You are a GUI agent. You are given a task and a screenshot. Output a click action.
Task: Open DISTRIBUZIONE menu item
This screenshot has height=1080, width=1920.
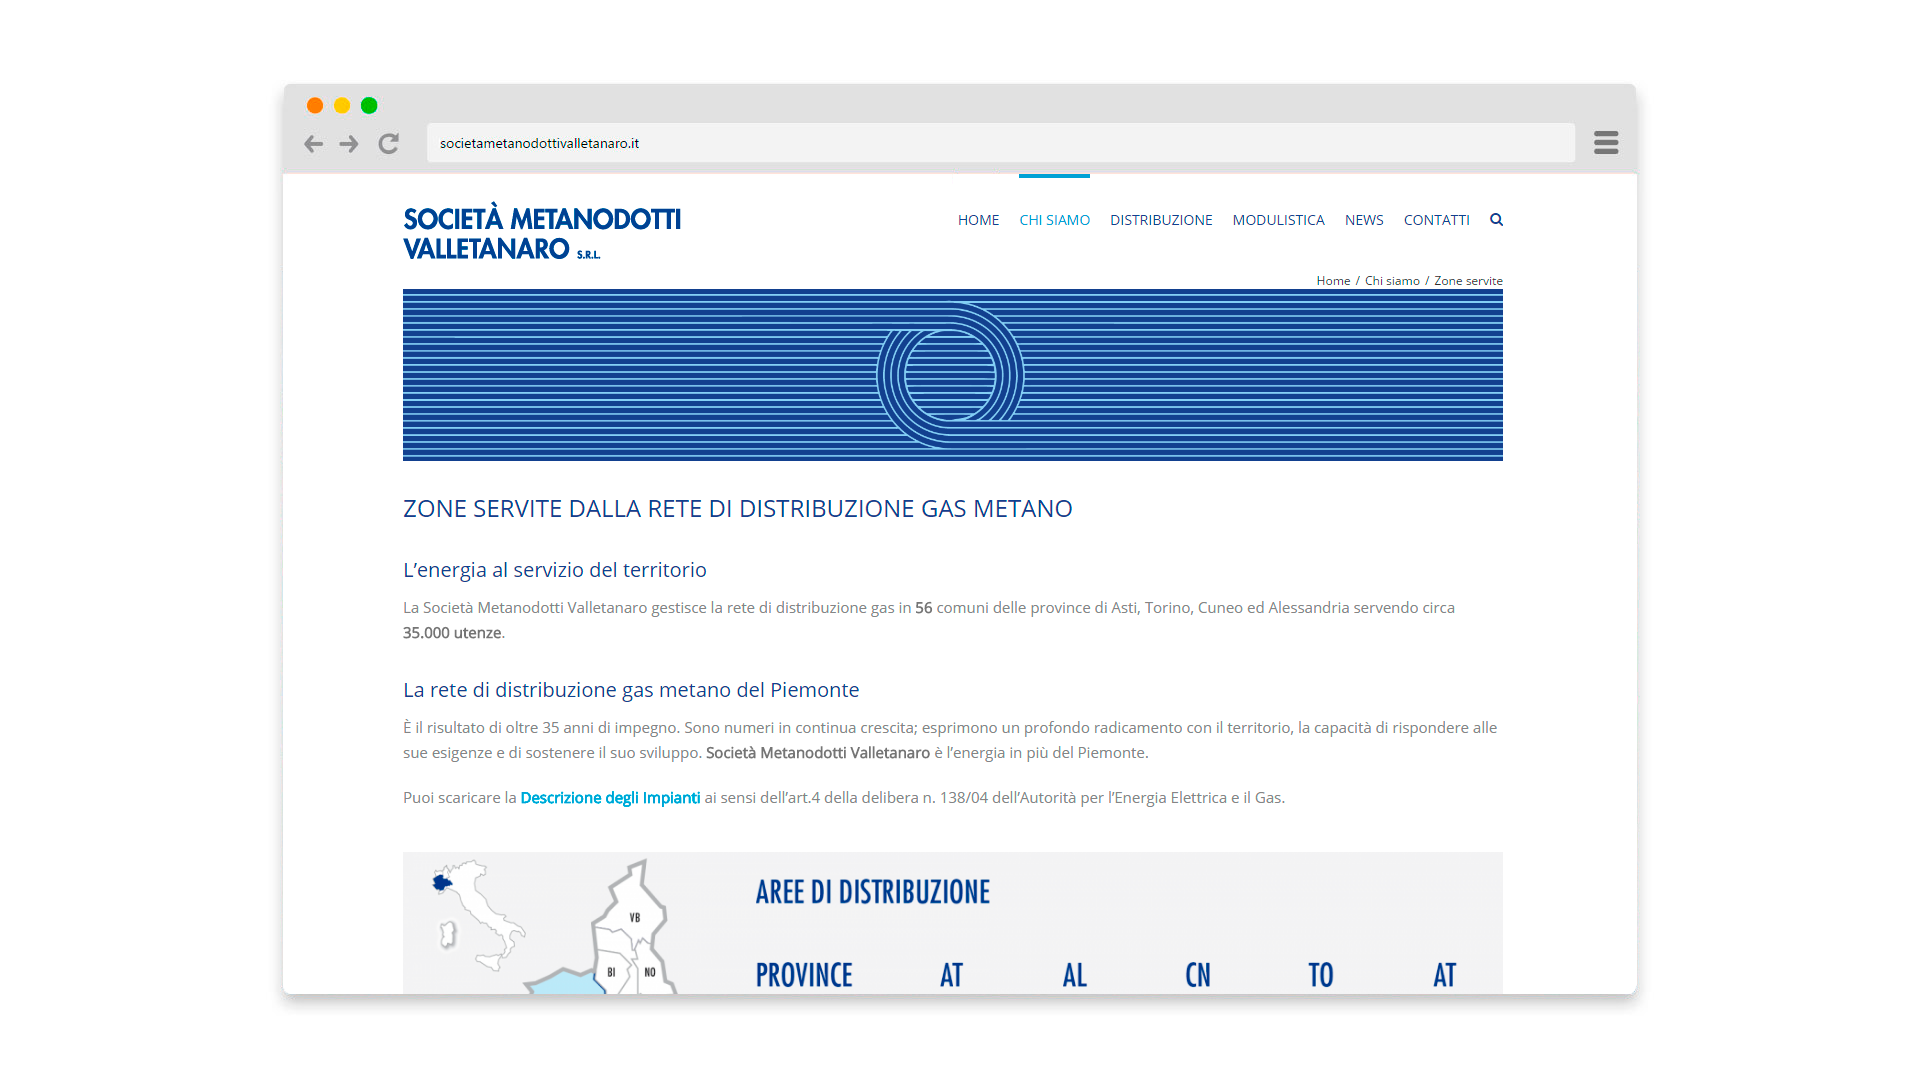coord(1161,220)
